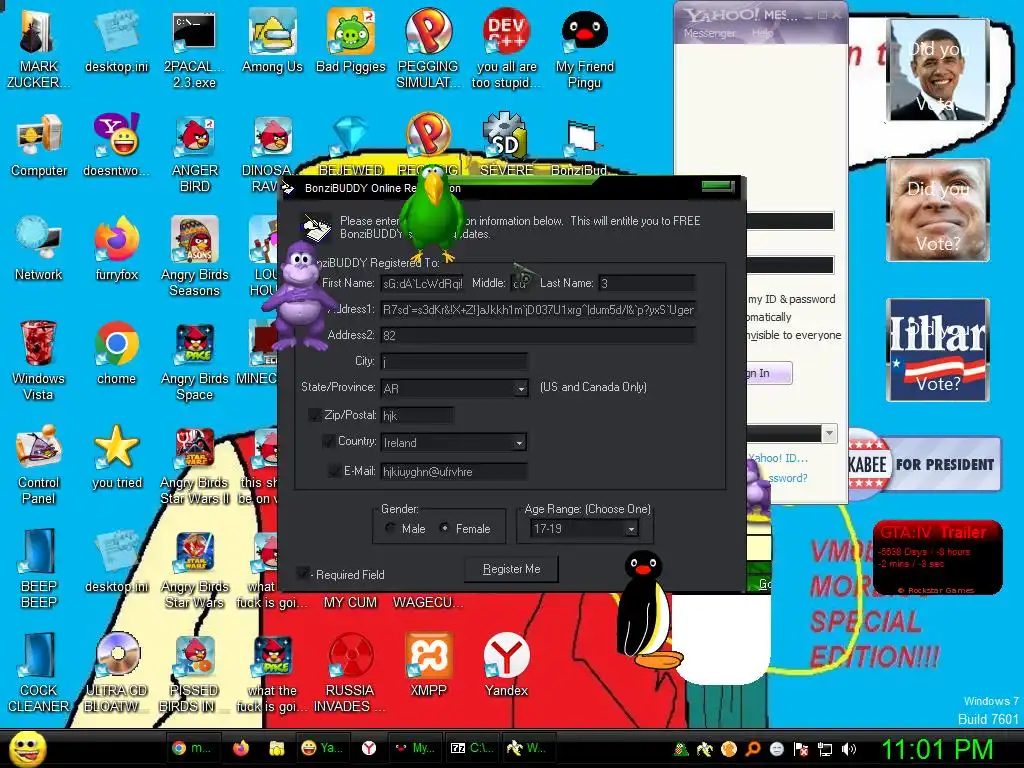Select the Female gender radio button

click(444, 528)
